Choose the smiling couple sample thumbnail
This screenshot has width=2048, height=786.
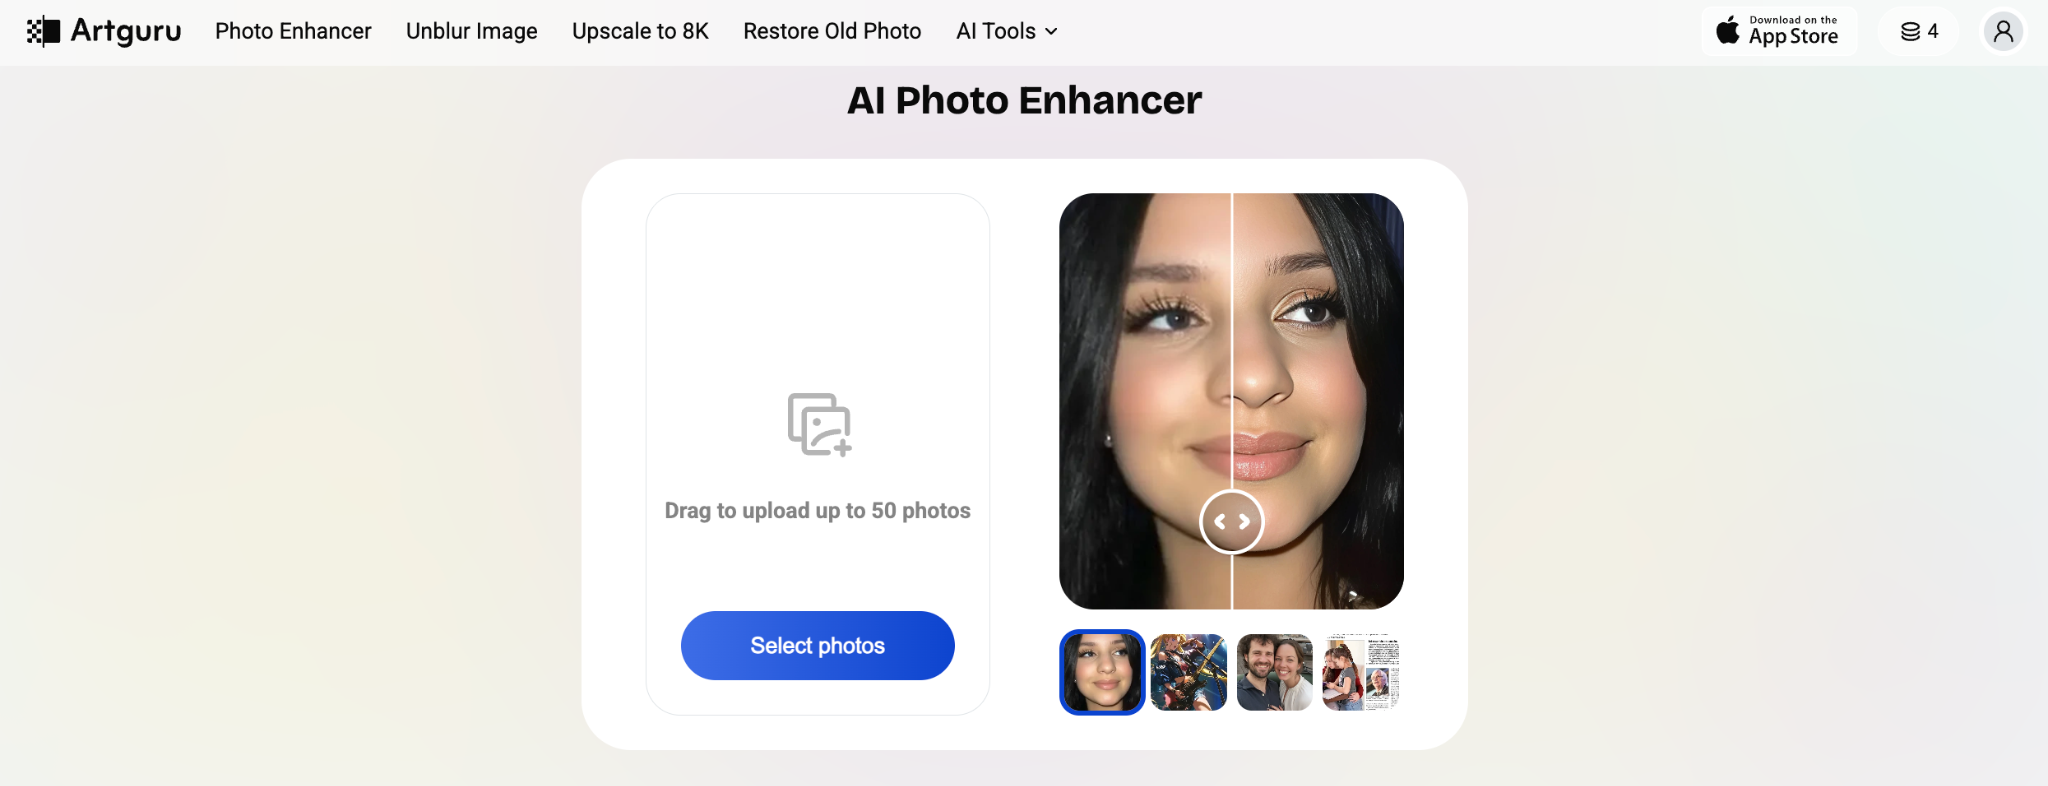click(x=1274, y=672)
